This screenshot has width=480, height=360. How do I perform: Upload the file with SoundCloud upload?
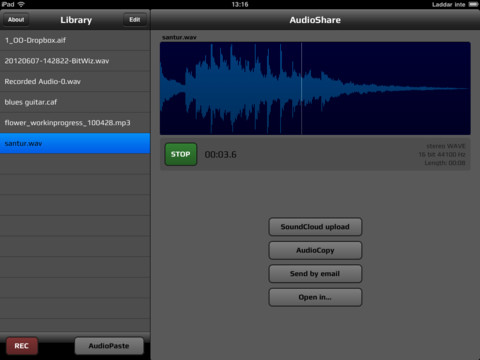click(x=315, y=227)
